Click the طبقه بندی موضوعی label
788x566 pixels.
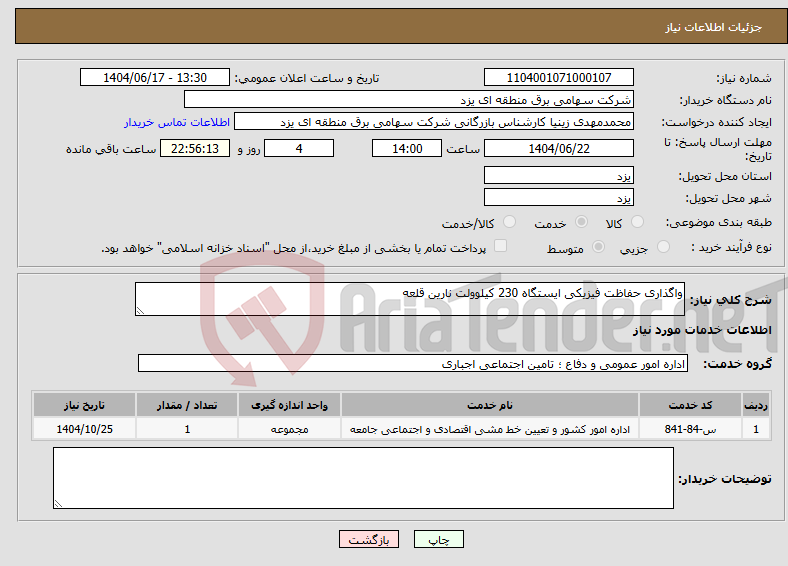point(719,222)
